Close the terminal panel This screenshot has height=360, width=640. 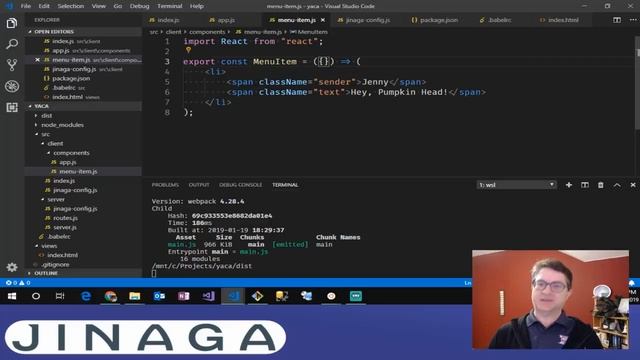[633, 185]
